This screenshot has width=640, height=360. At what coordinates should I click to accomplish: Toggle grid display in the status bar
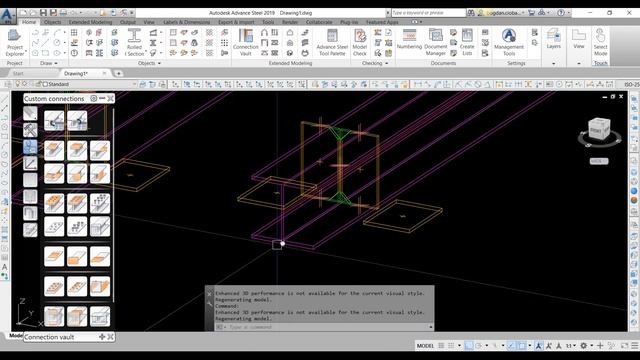click(x=441, y=346)
